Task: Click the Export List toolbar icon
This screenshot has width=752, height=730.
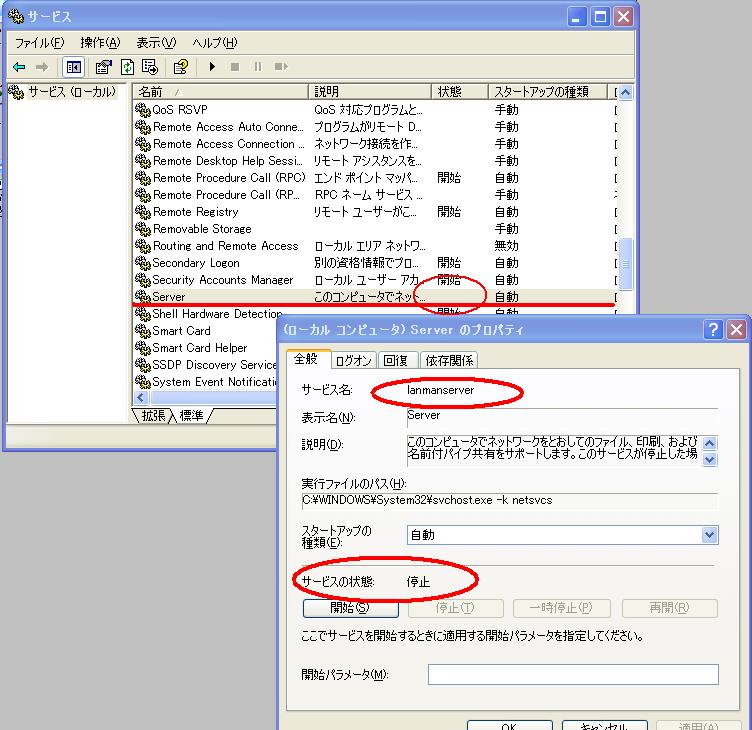Action: (x=150, y=67)
